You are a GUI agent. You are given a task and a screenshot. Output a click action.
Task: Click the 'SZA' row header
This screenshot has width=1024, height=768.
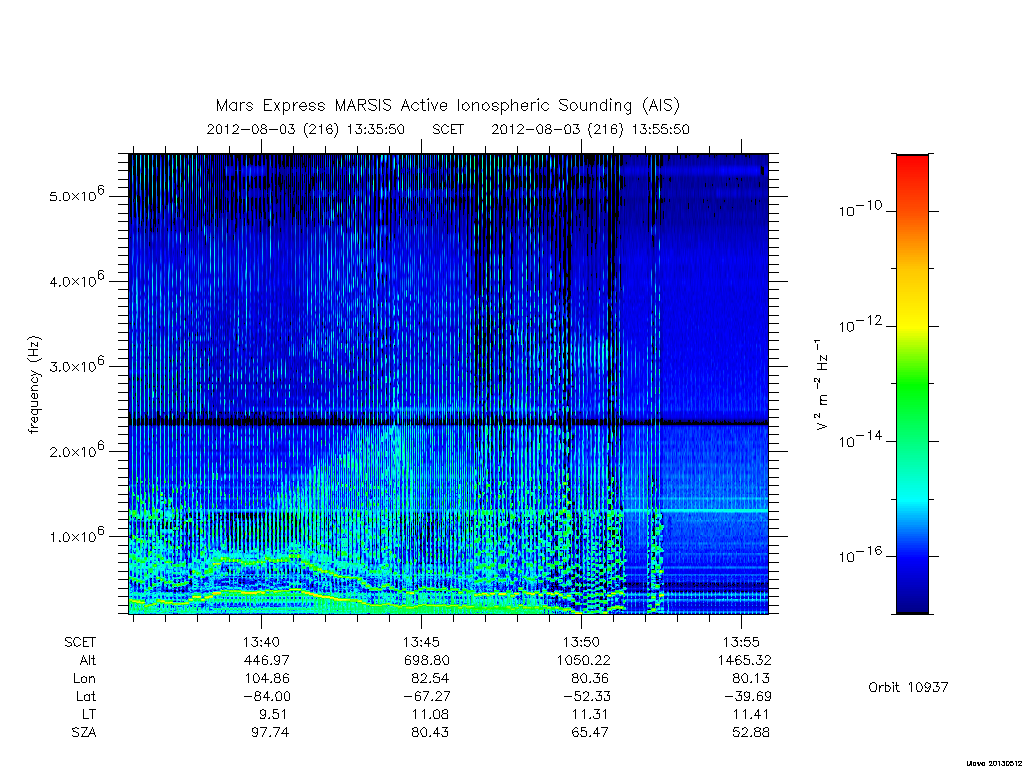(x=84, y=733)
